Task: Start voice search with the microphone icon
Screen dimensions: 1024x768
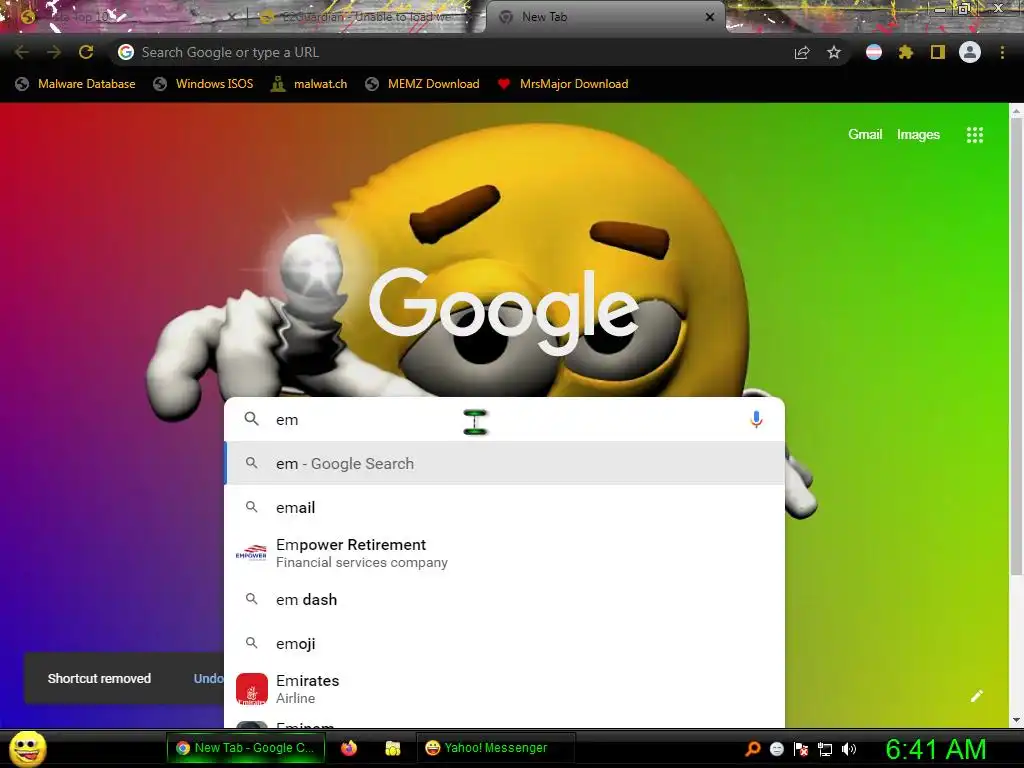Action: tap(756, 419)
